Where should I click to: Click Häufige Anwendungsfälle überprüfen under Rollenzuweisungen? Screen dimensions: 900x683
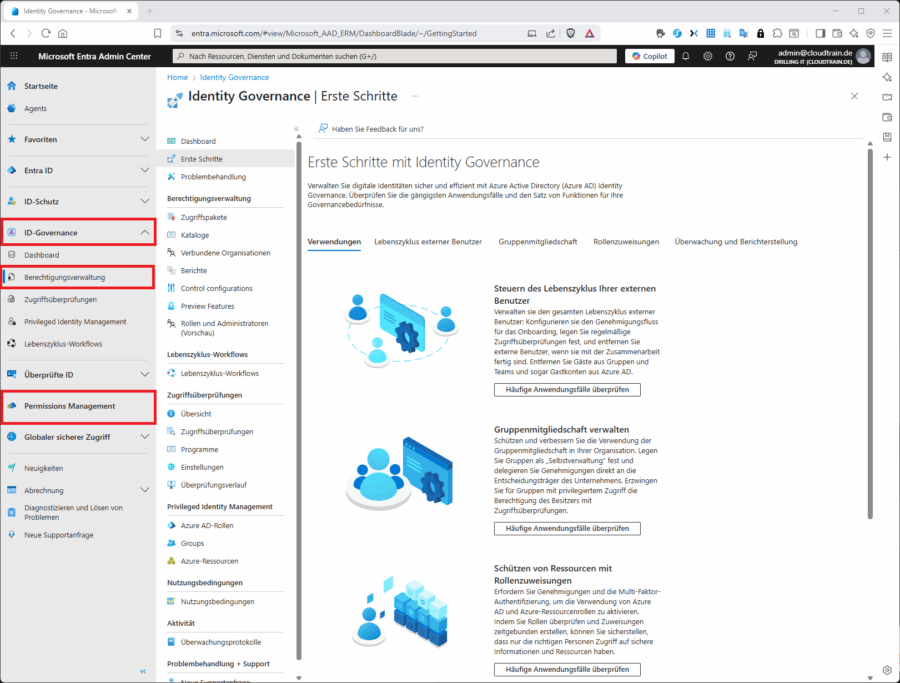567,670
